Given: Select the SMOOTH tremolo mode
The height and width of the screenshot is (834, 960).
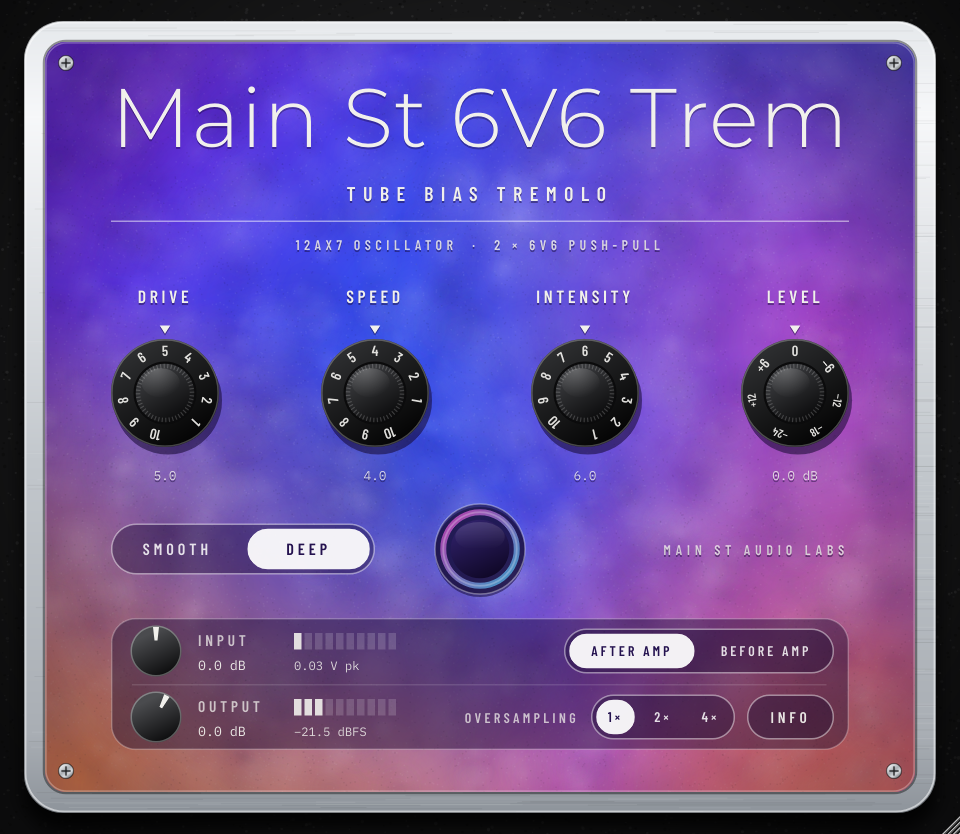Looking at the screenshot, I should tap(176, 549).
